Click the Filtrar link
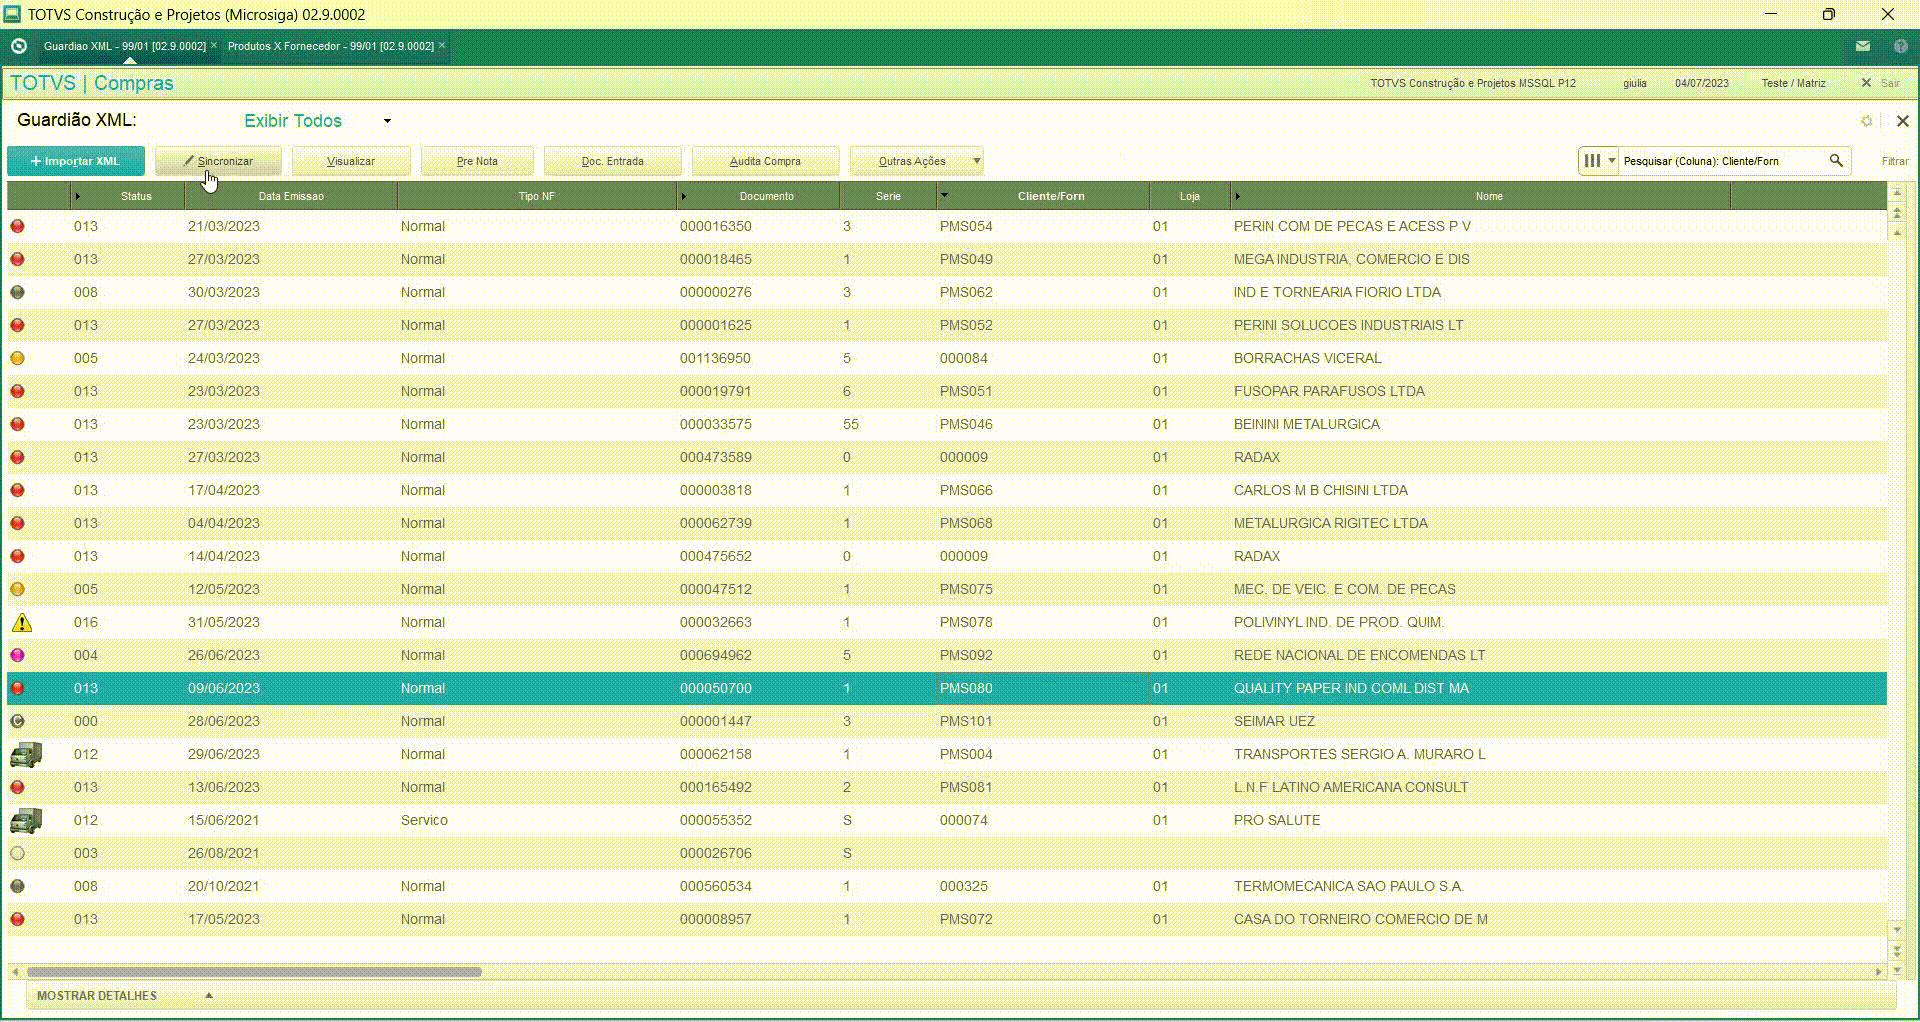The width and height of the screenshot is (1920, 1022). pos(1894,161)
